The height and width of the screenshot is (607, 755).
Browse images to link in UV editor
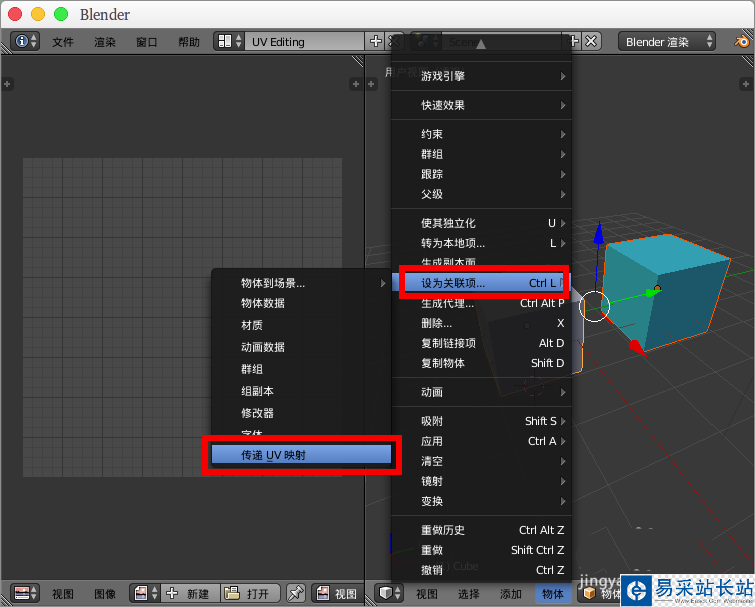[146, 593]
